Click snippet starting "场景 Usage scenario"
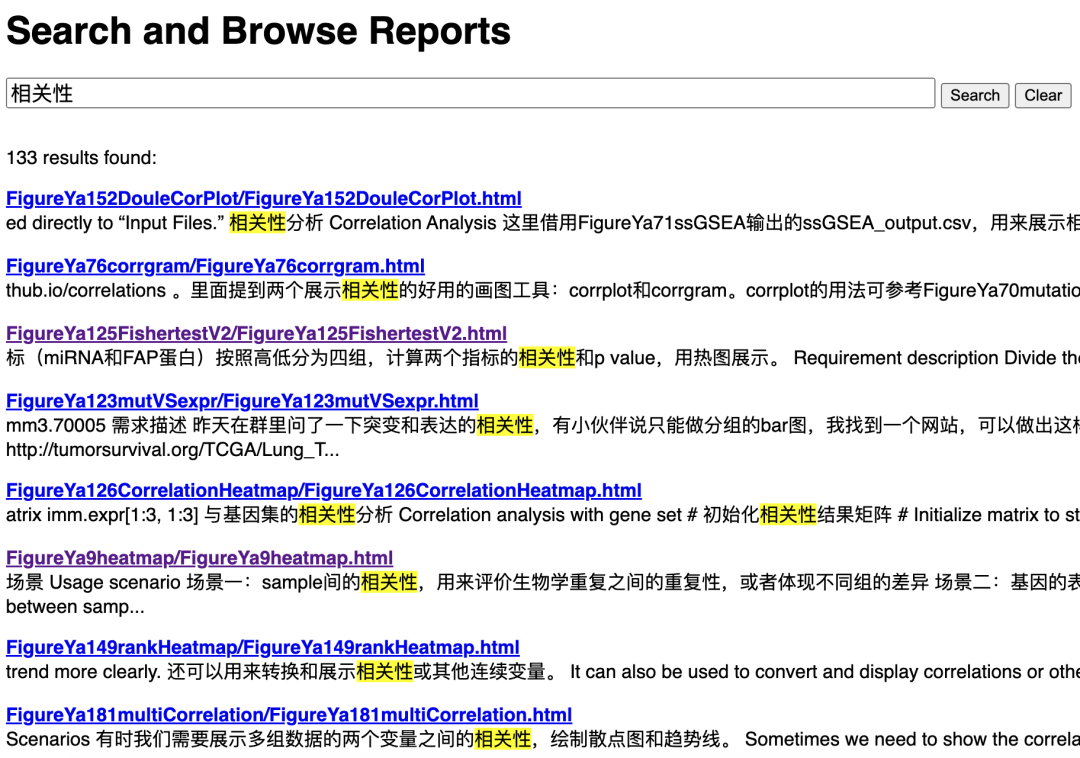This screenshot has width=1080, height=758. pos(543,582)
